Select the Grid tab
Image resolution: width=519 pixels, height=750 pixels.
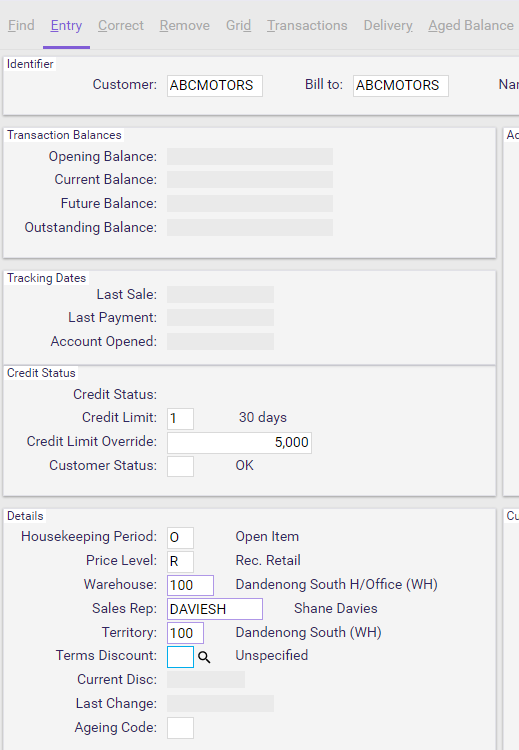coord(238,25)
